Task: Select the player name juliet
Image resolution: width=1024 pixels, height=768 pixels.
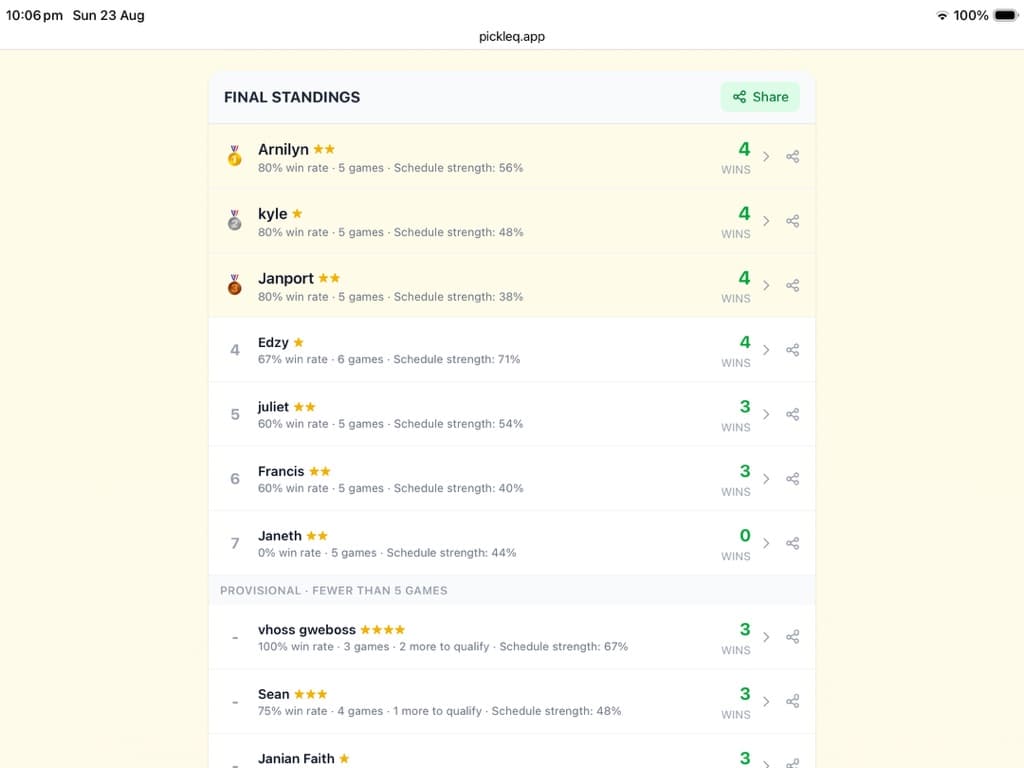Action: (273, 407)
